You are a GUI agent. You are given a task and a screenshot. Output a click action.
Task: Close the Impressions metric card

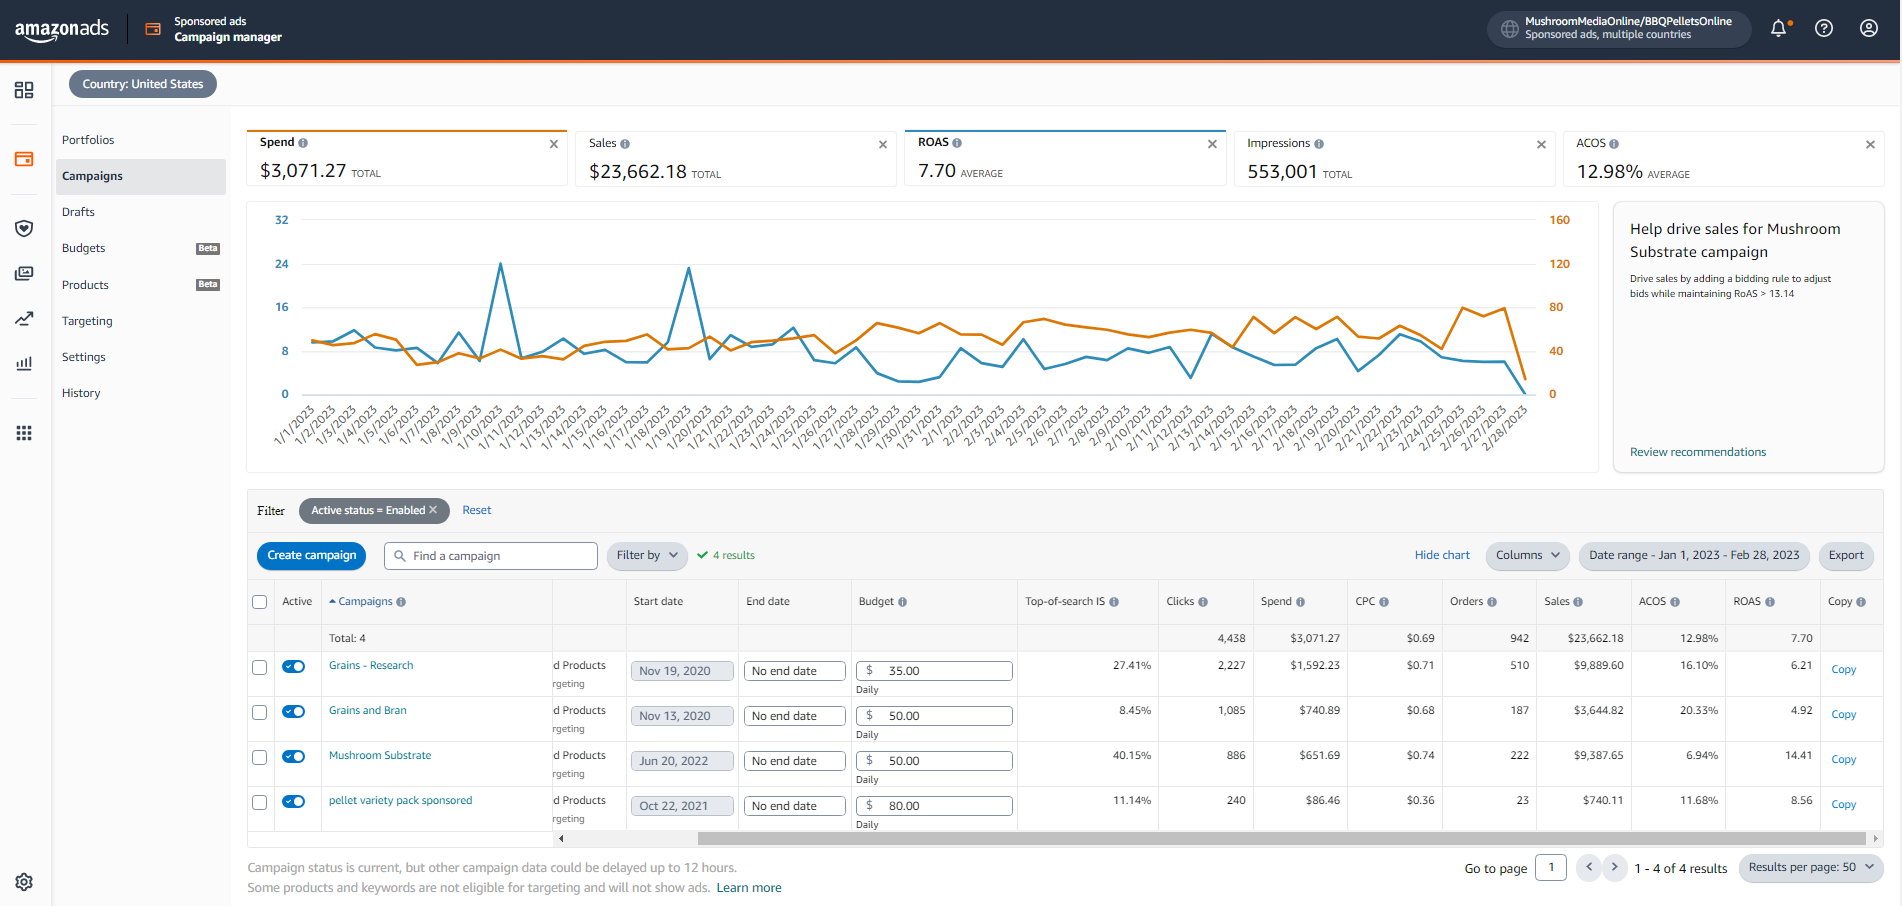click(x=1541, y=145)
